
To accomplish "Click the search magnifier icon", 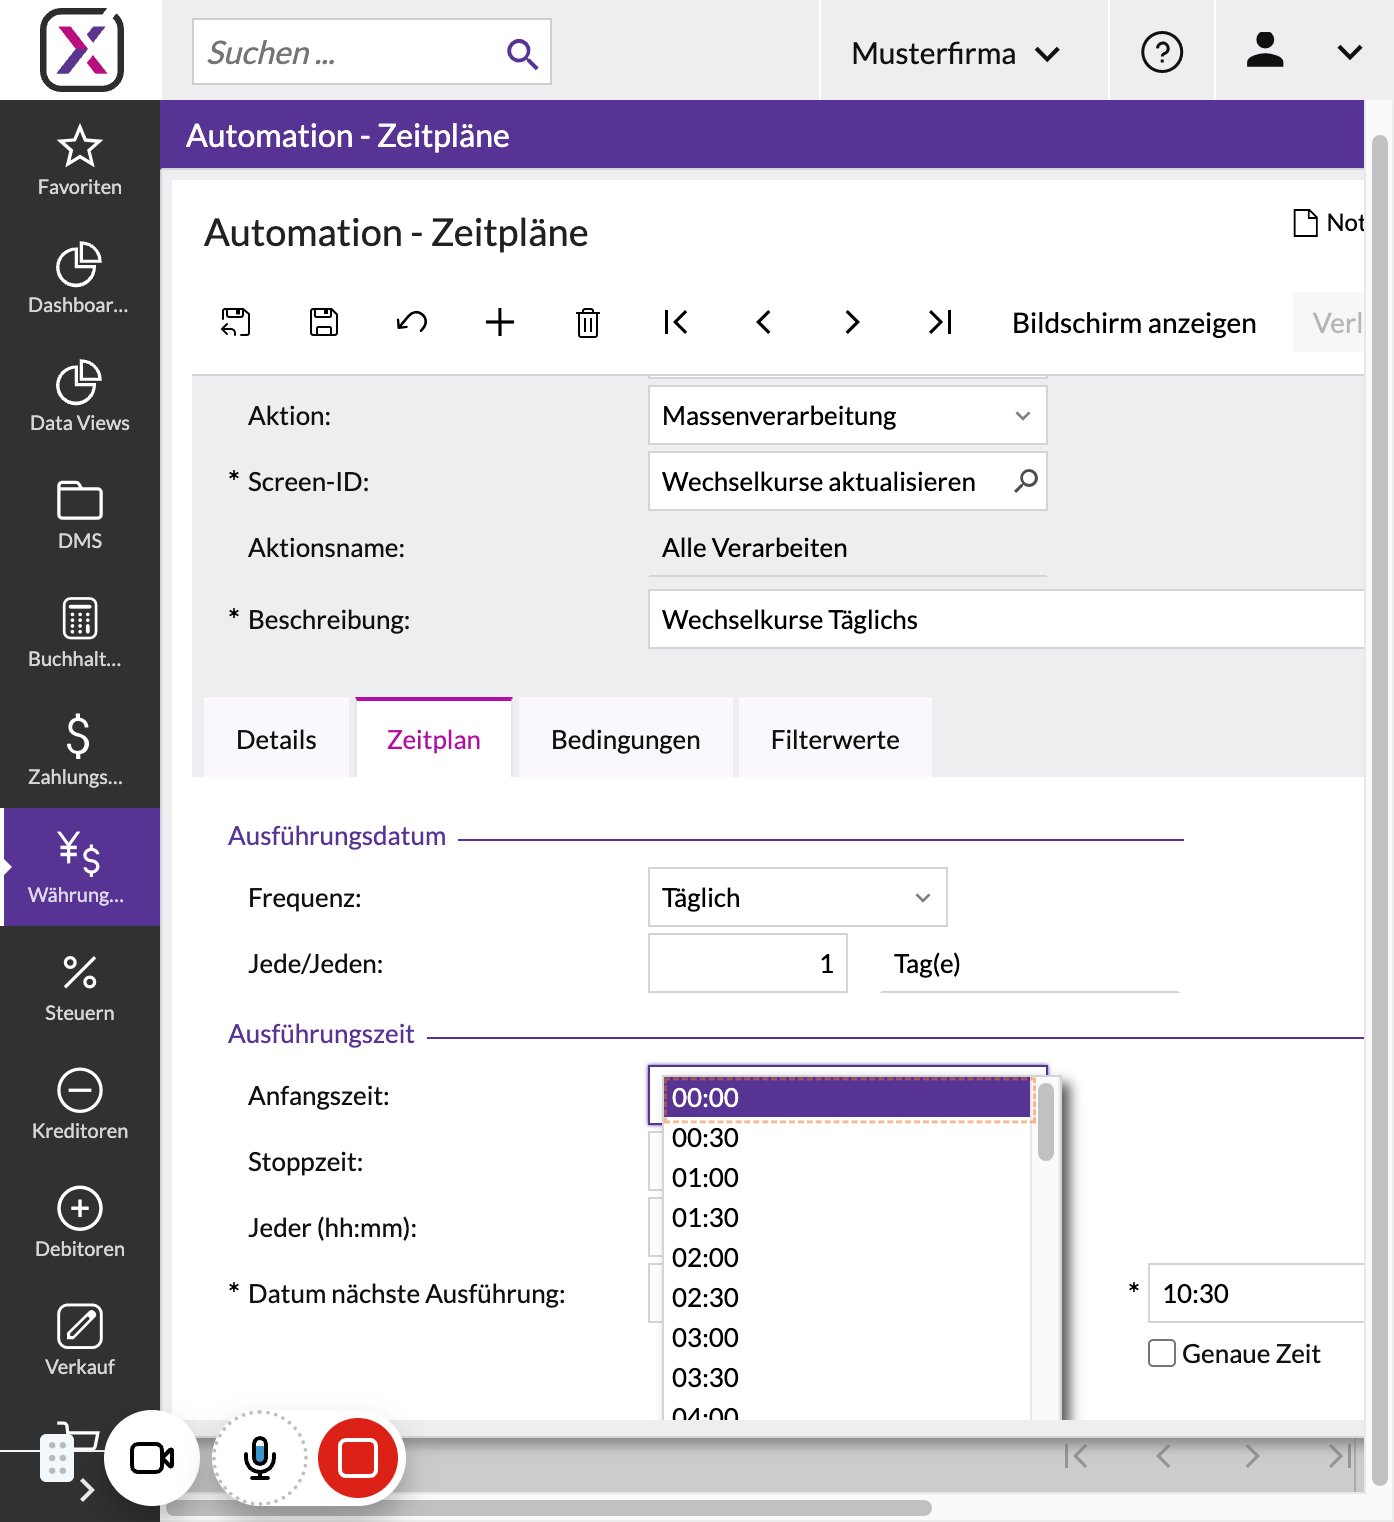I will point(522,53).
